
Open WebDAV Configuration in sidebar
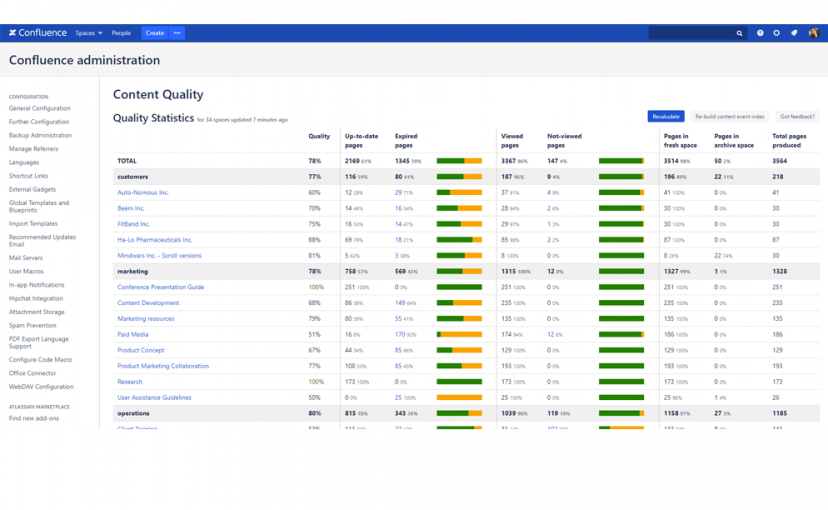coord(41,387)
